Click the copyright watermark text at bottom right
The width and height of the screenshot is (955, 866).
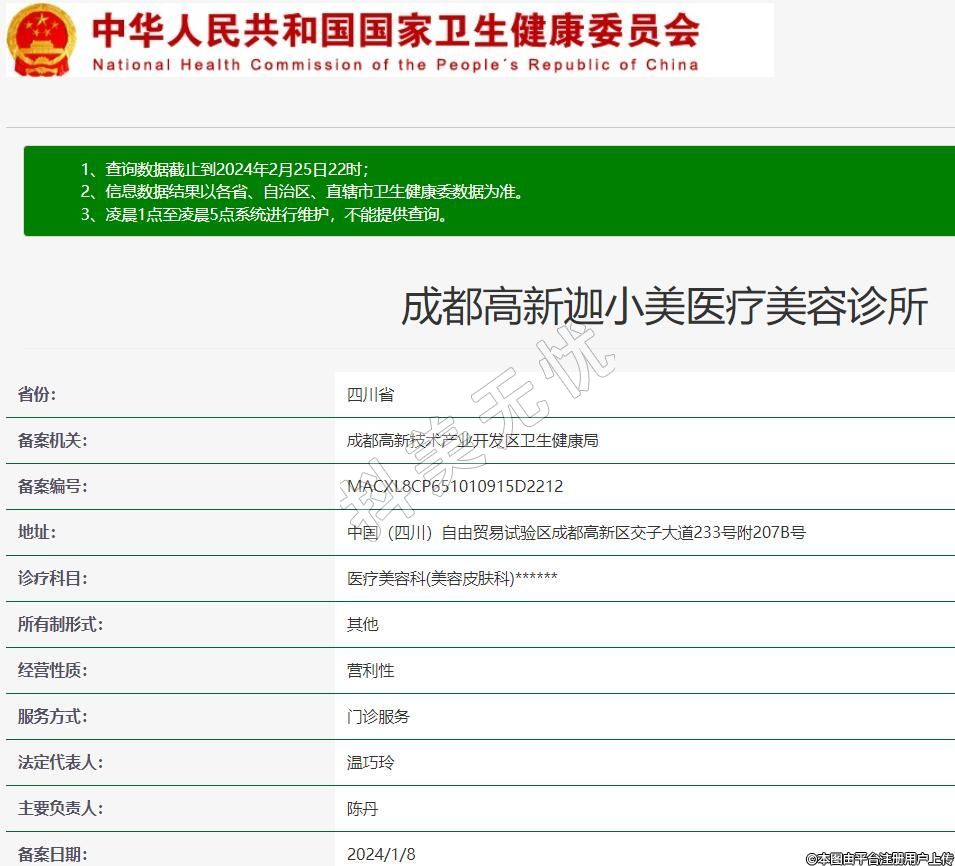(879, 858)
